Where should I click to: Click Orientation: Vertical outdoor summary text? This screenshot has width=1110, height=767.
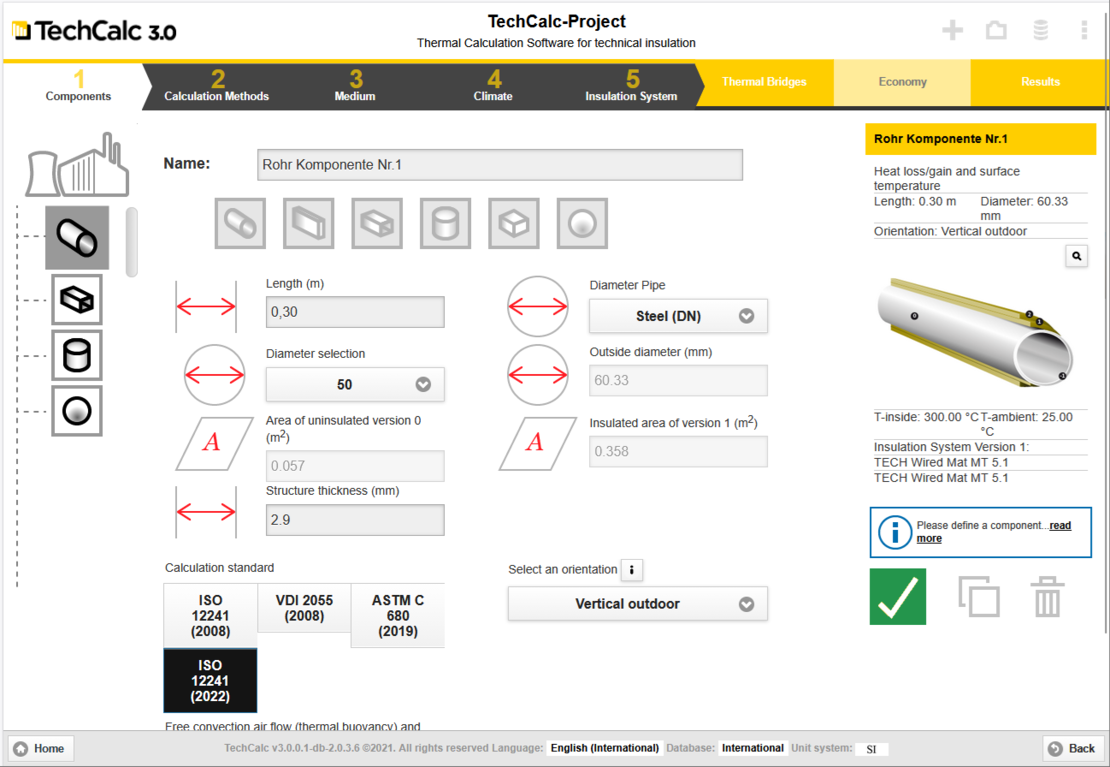point(950,231)
